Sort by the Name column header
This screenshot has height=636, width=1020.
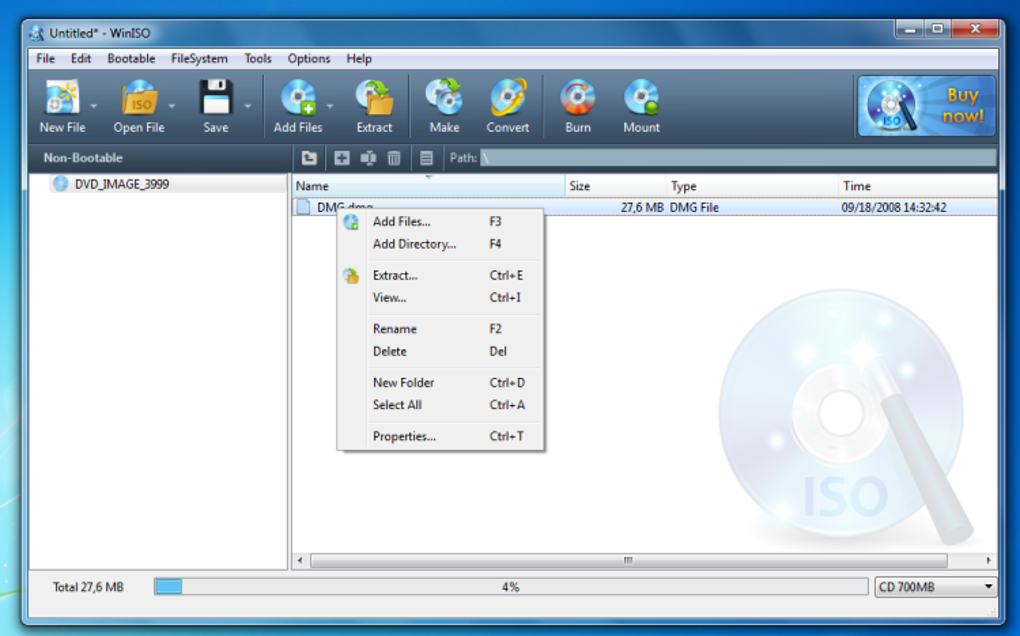click(429, 186)
